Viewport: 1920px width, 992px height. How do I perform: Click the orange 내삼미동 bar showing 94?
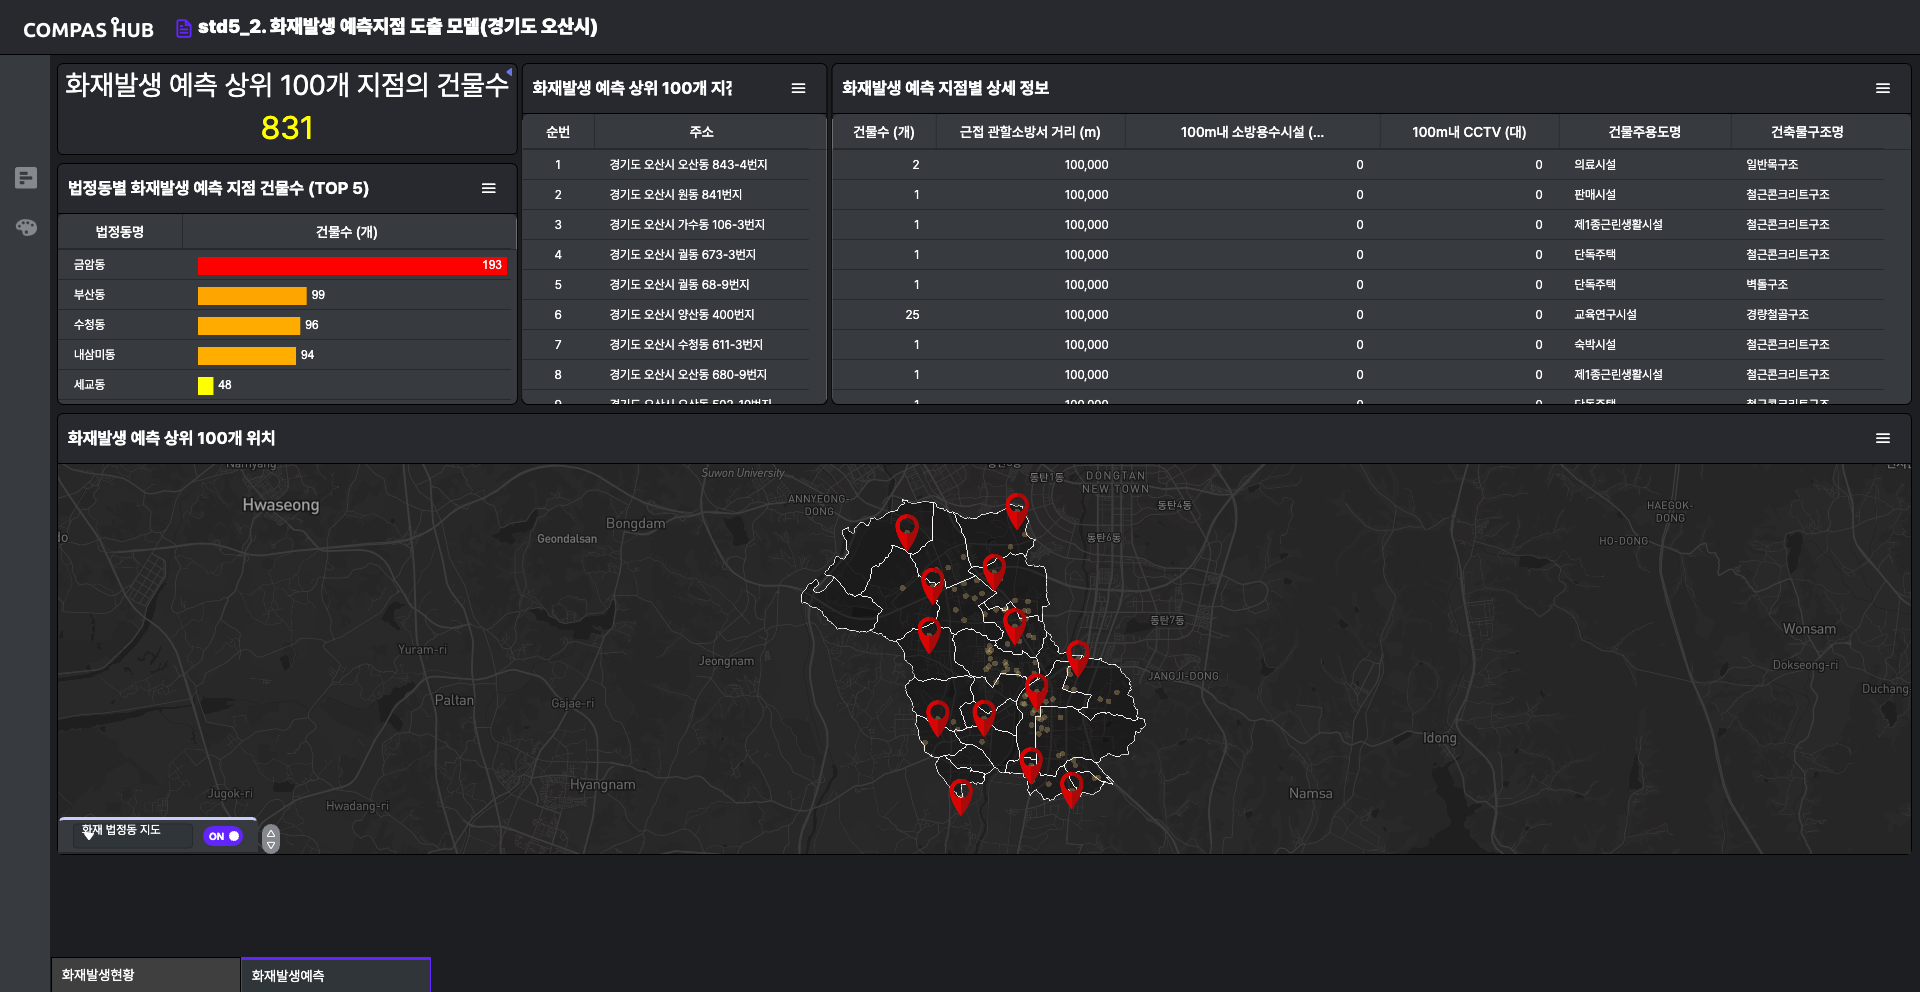tap(247, 355)
